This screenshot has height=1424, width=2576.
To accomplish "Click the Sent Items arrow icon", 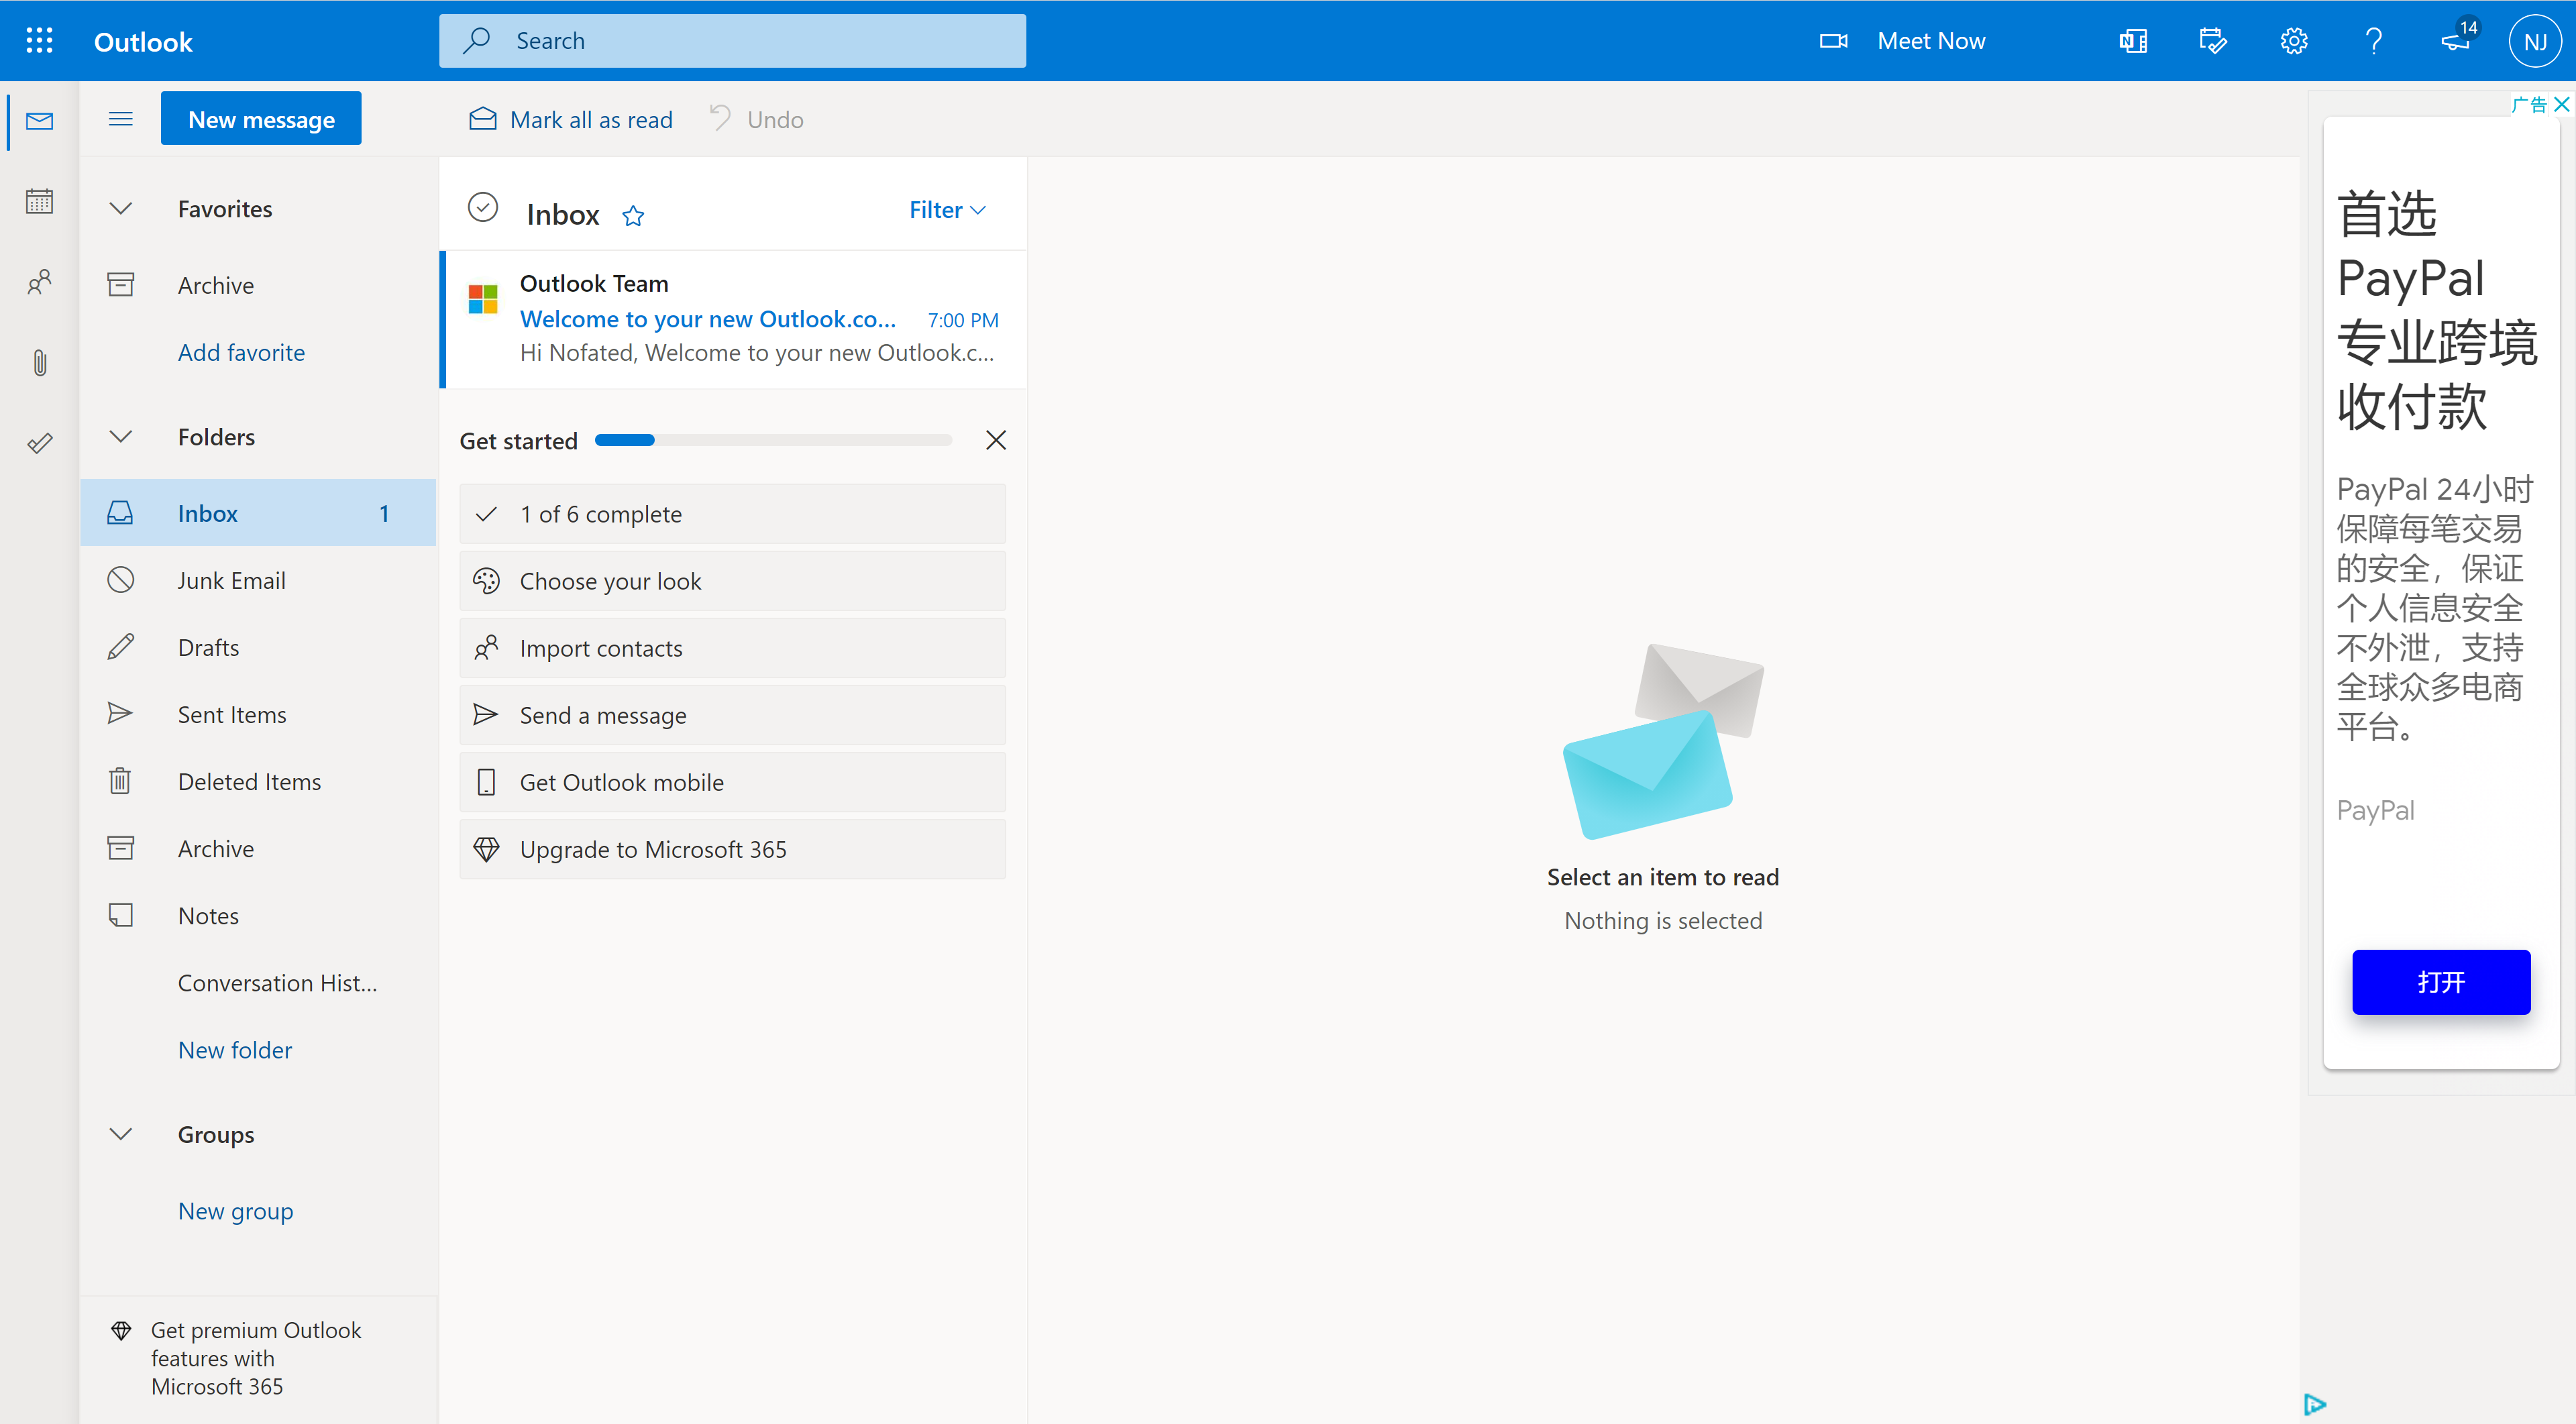I will 120,714.
